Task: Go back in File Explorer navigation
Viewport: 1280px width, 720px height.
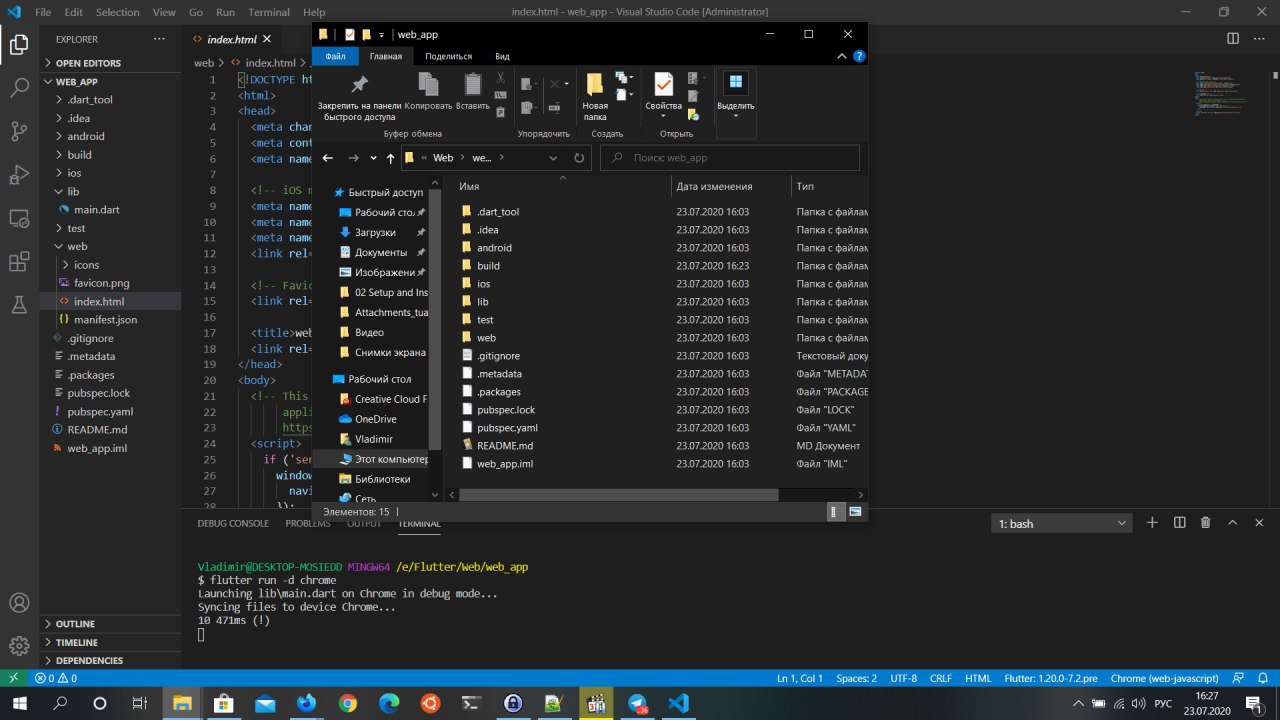Action: pyautogui.click(x=327, y=158)
